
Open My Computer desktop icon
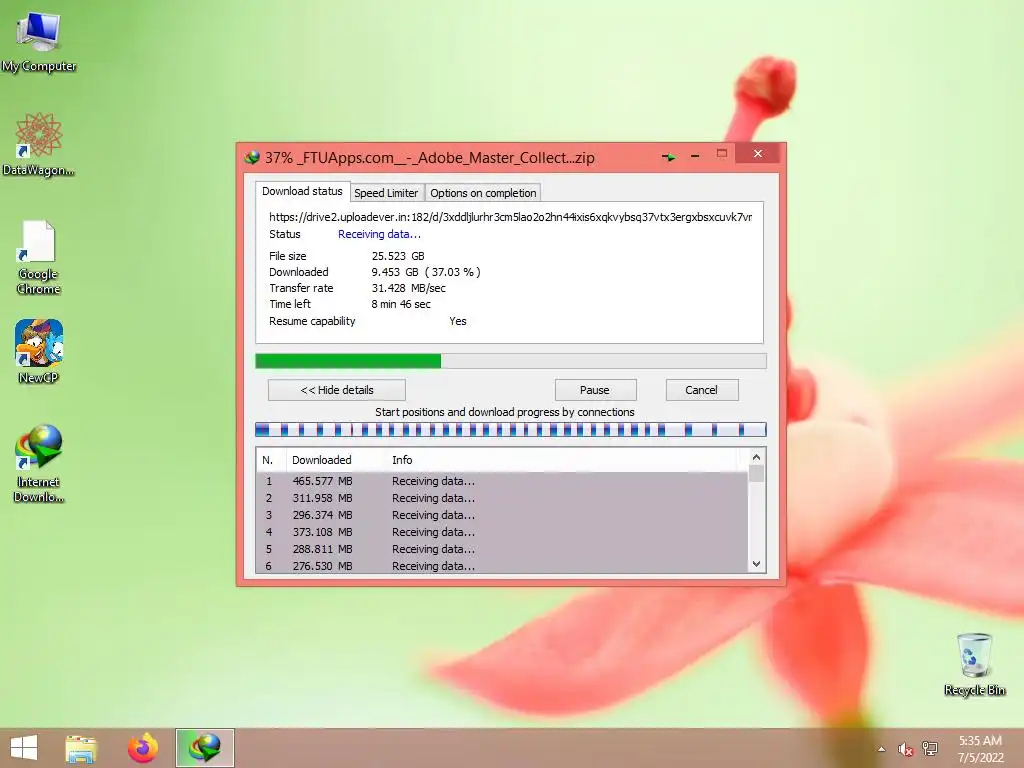[39, 41]
